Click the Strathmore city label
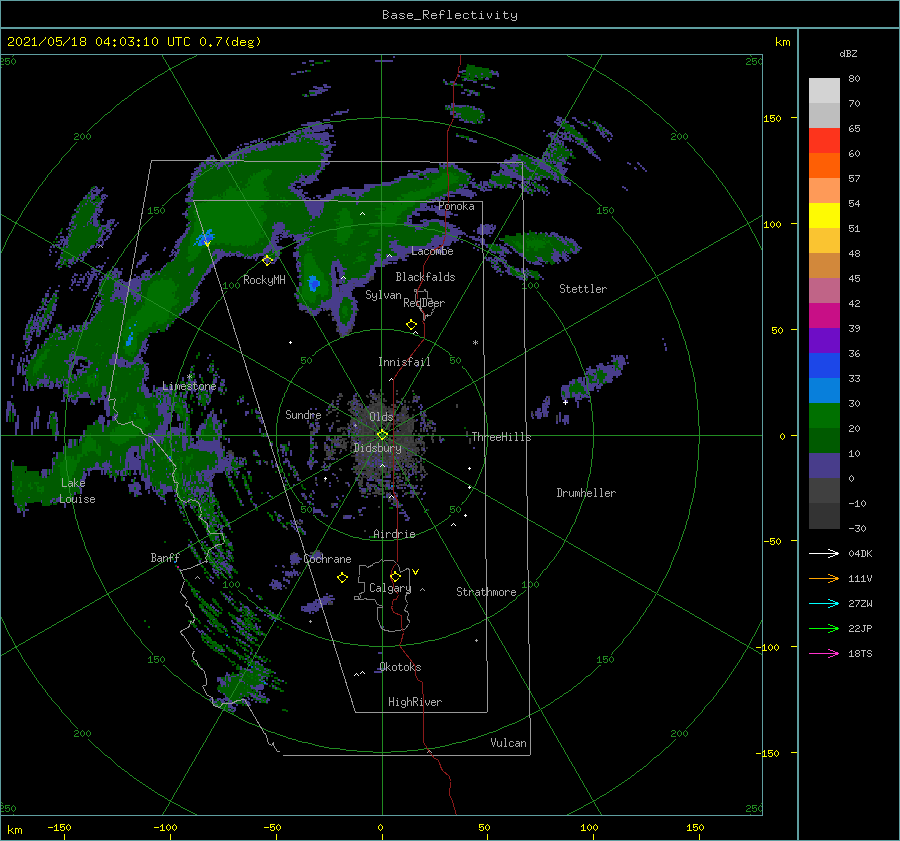Viewport: 900px width, 841px height. coord(486,592)
